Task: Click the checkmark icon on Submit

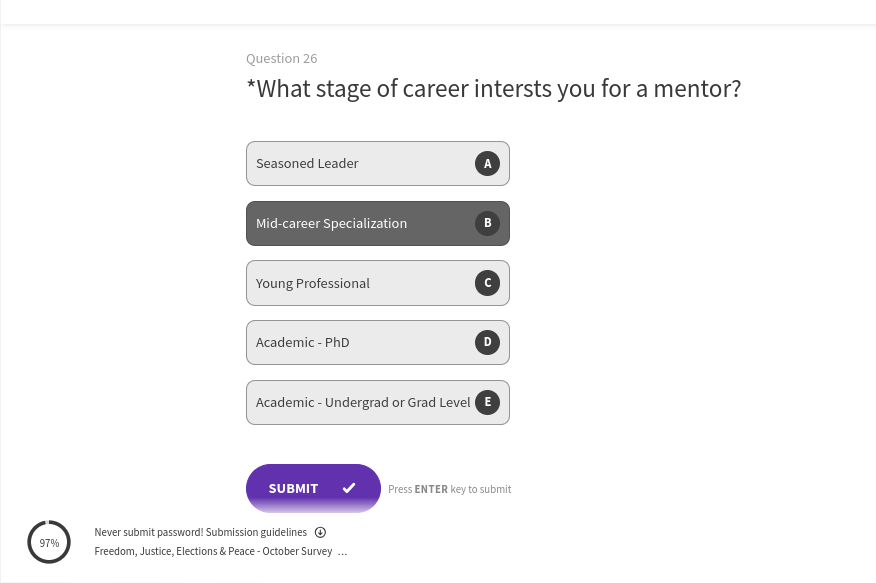Action: click(x=349, y=488)
